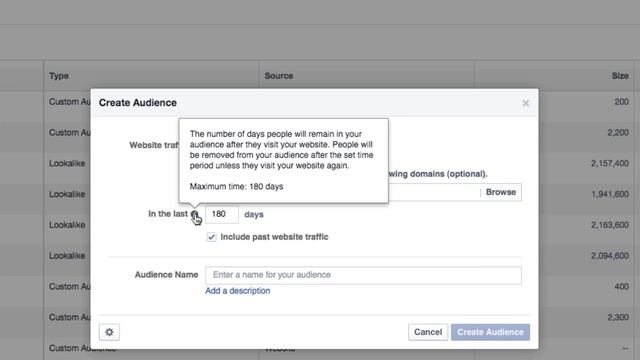Viewport: 640px width, 360px height.
Task: Select the size value 2,163,600
Action: (x=610, y=225)
